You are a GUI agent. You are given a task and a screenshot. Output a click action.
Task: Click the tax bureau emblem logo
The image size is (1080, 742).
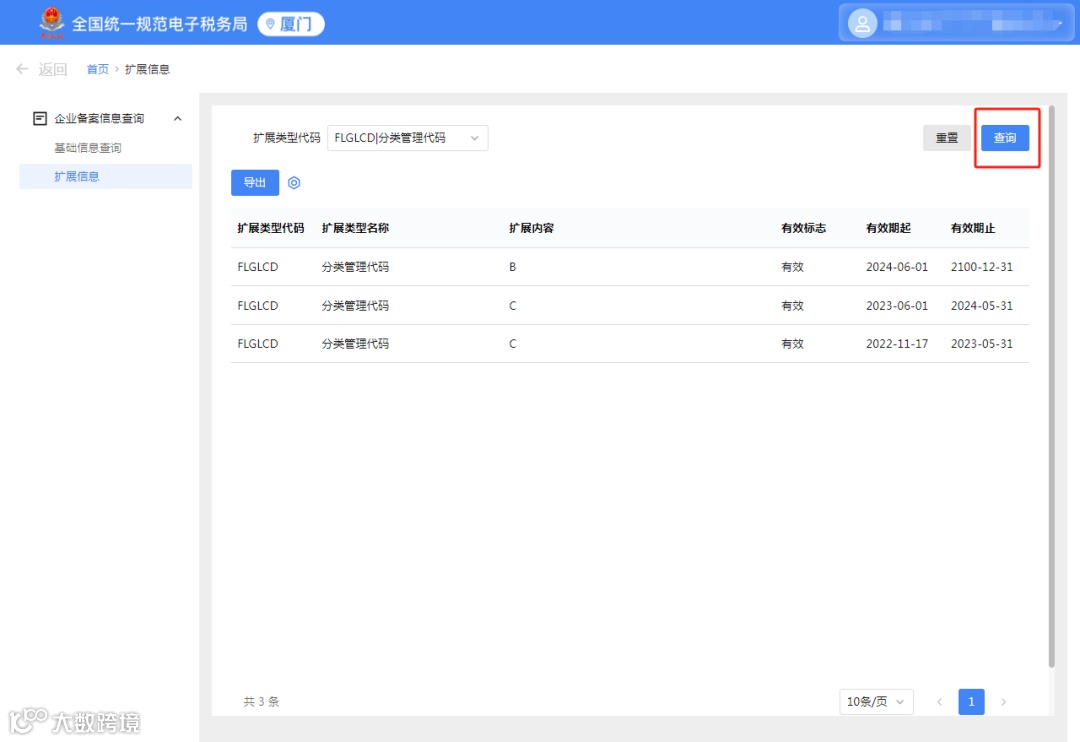[x=52, y=23]
